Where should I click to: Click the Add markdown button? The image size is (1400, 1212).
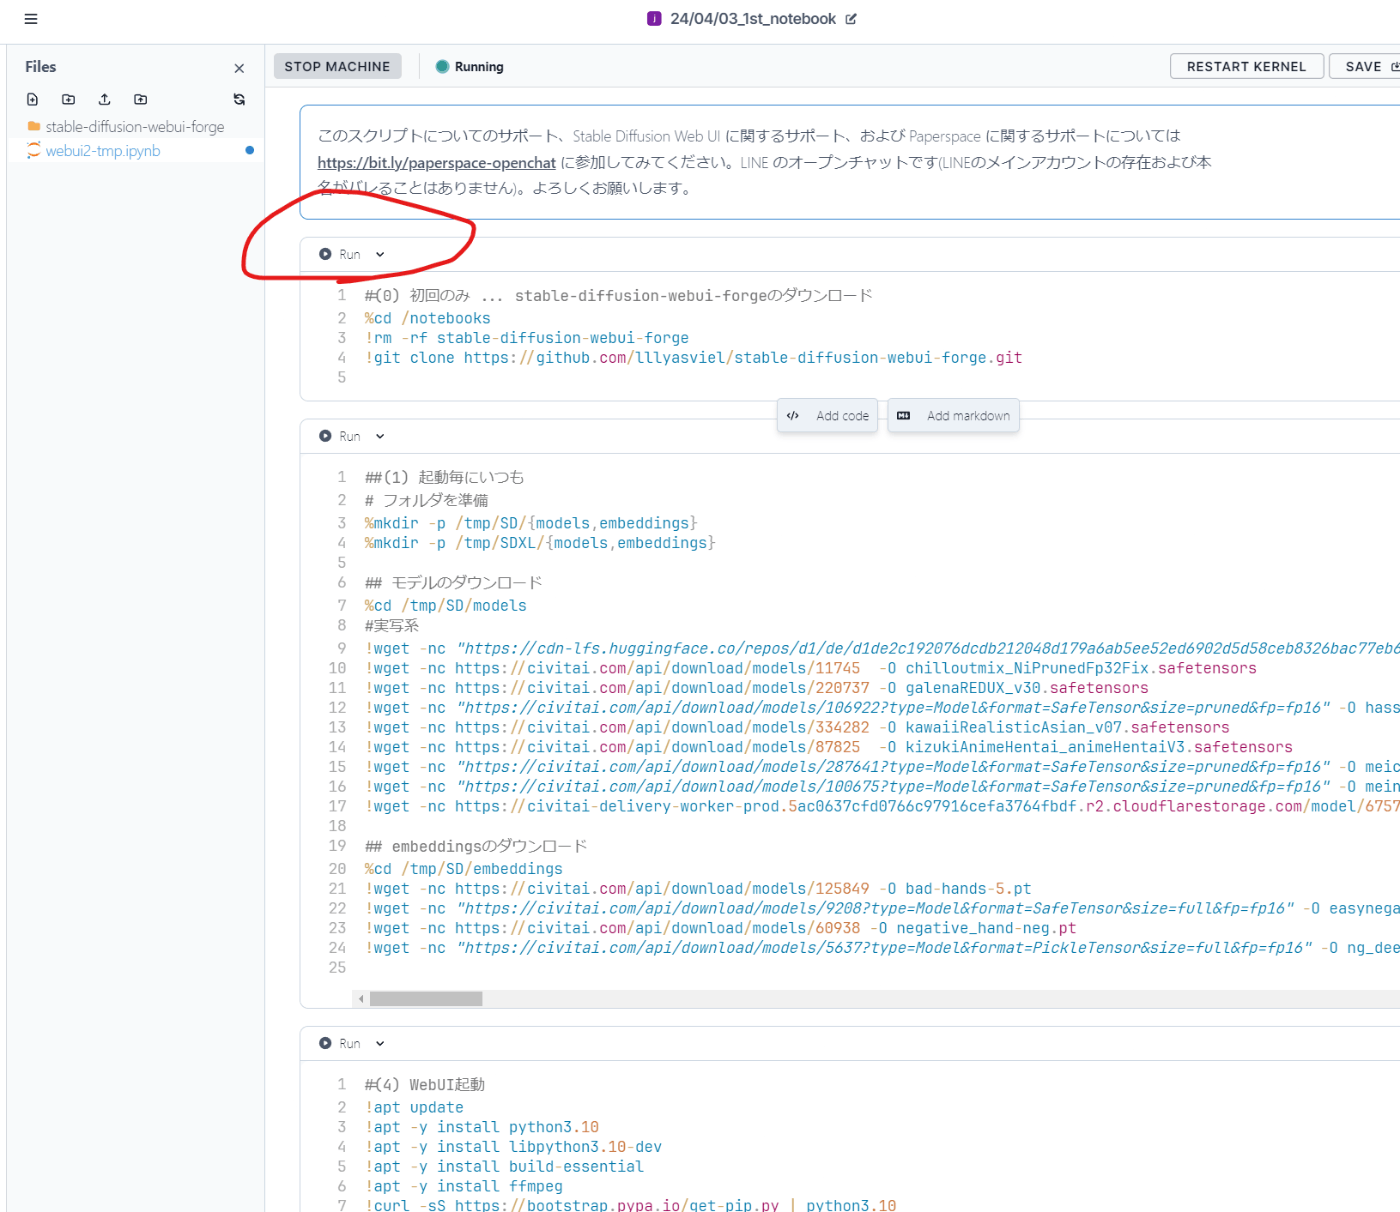953,416
